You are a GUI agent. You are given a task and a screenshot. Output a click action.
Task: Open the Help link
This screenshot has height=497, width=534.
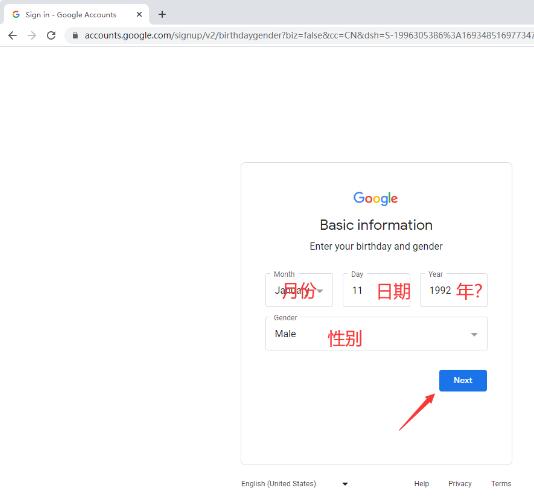point(422,484)
